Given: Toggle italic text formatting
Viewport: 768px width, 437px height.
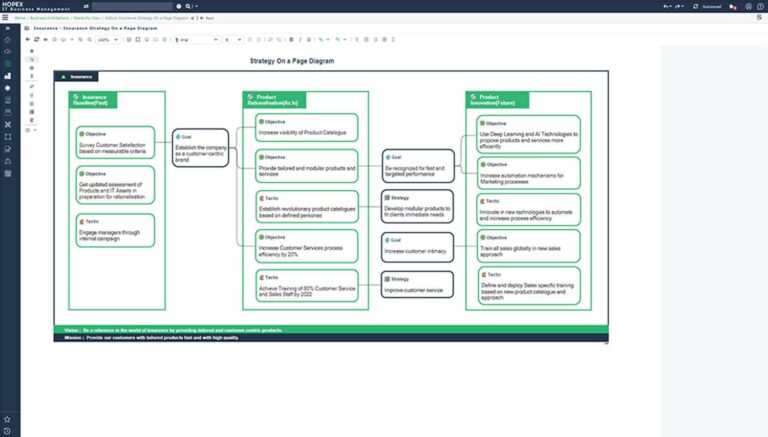Looking at the screenshot, I should (298, 40).
